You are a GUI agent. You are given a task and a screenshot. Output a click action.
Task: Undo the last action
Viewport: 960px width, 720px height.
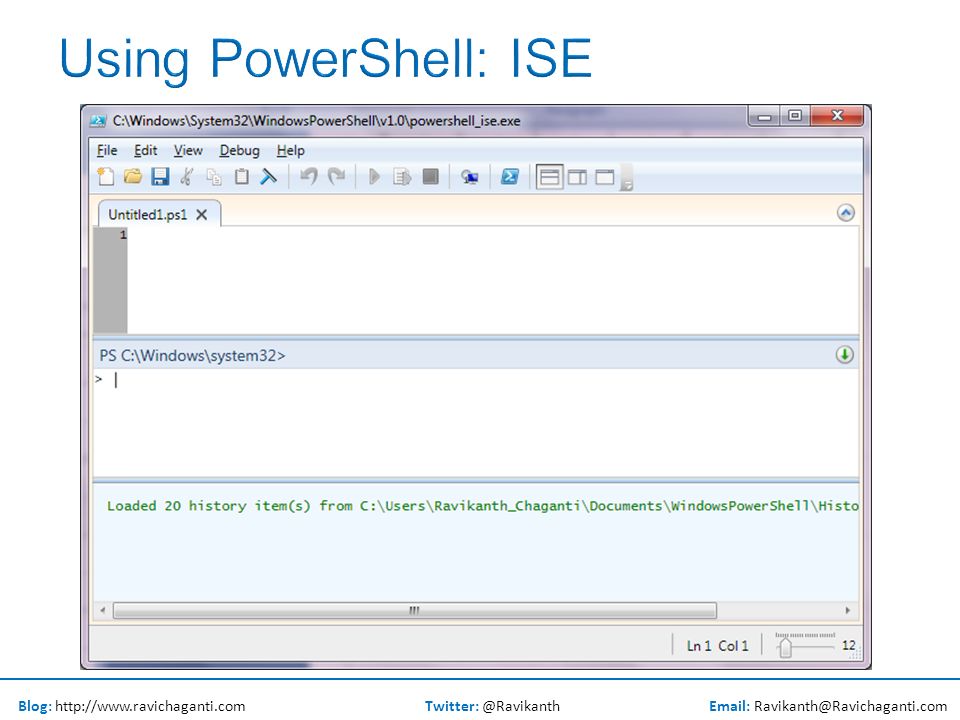[x=309, y=177]
